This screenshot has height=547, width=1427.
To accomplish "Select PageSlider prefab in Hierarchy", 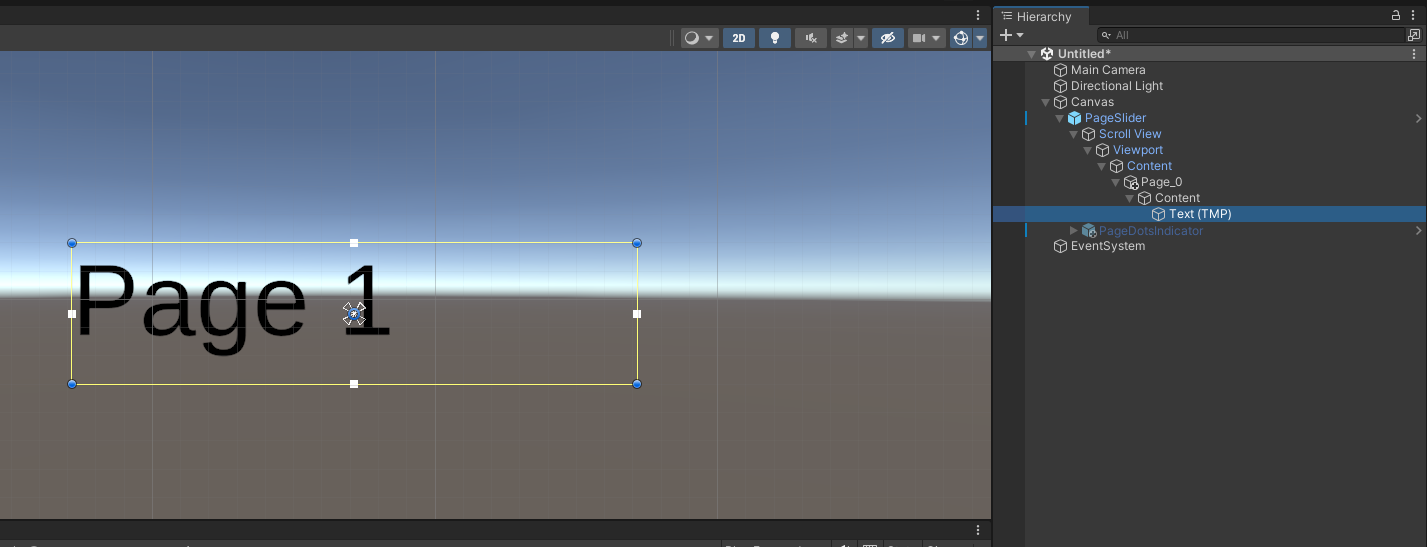I will pos(1115,118).
